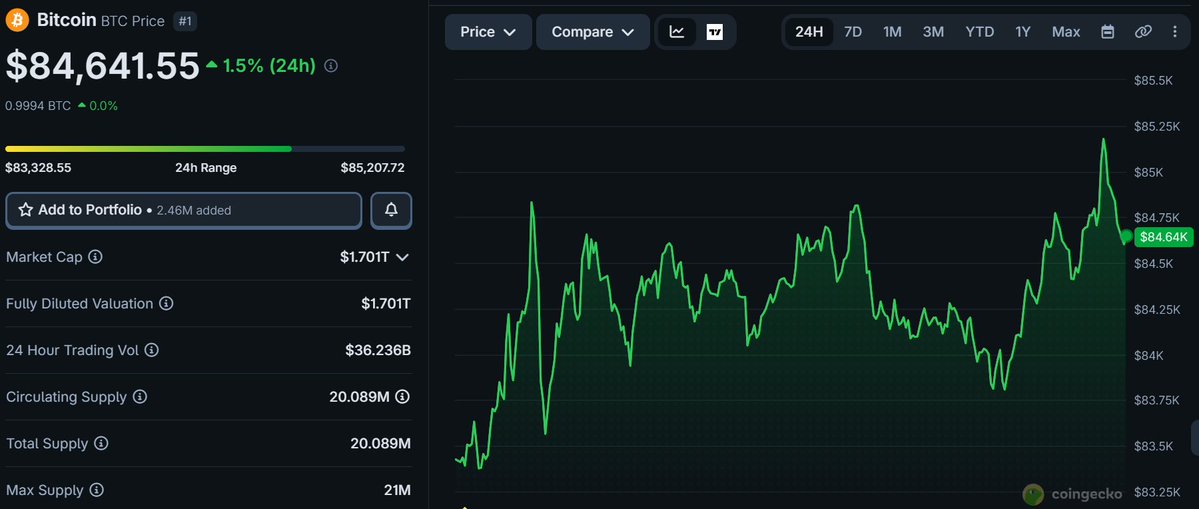Click the star Add to Portfolio button

[x=184, y=210]
